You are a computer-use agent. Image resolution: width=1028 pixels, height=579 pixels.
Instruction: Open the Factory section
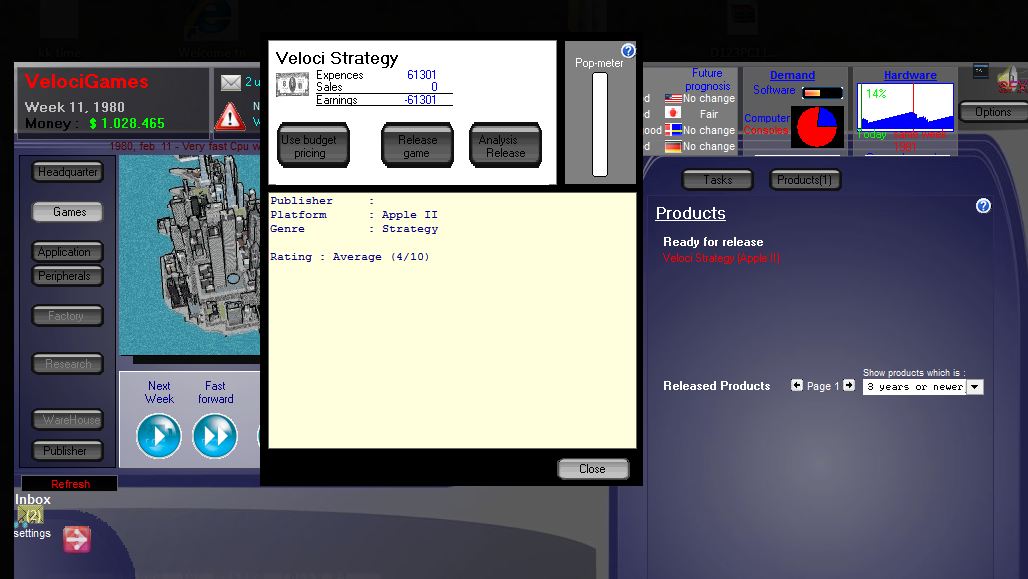point(68,316)
